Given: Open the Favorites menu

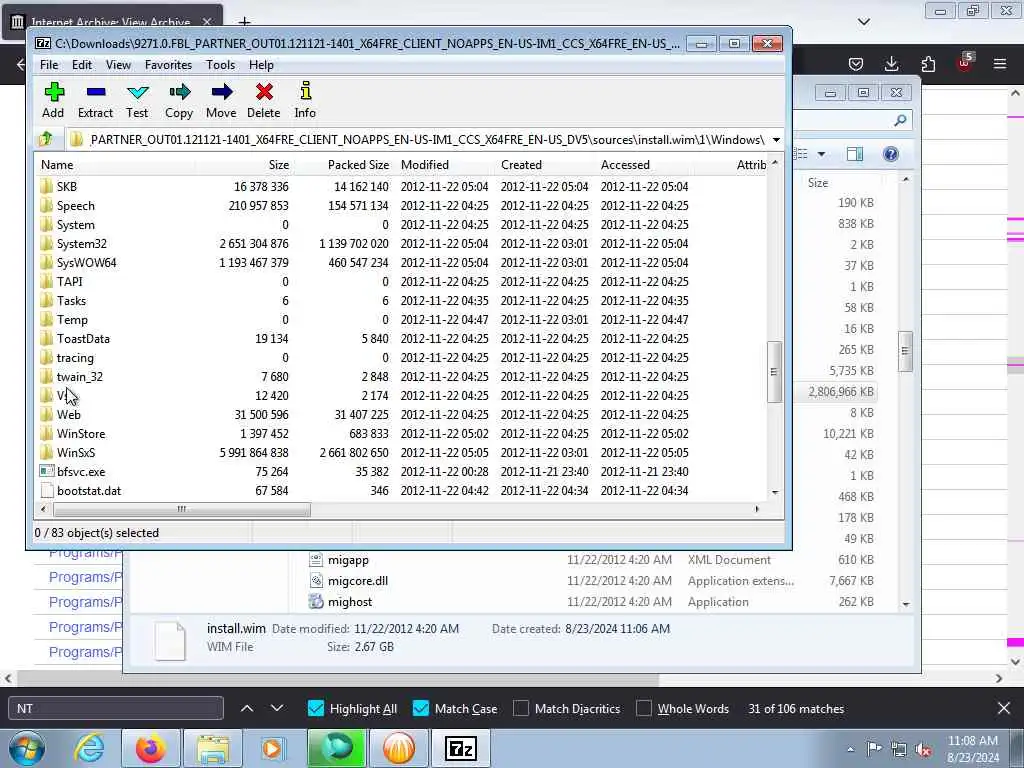Looking at the screenshot, I should click(x=168, y=65).
